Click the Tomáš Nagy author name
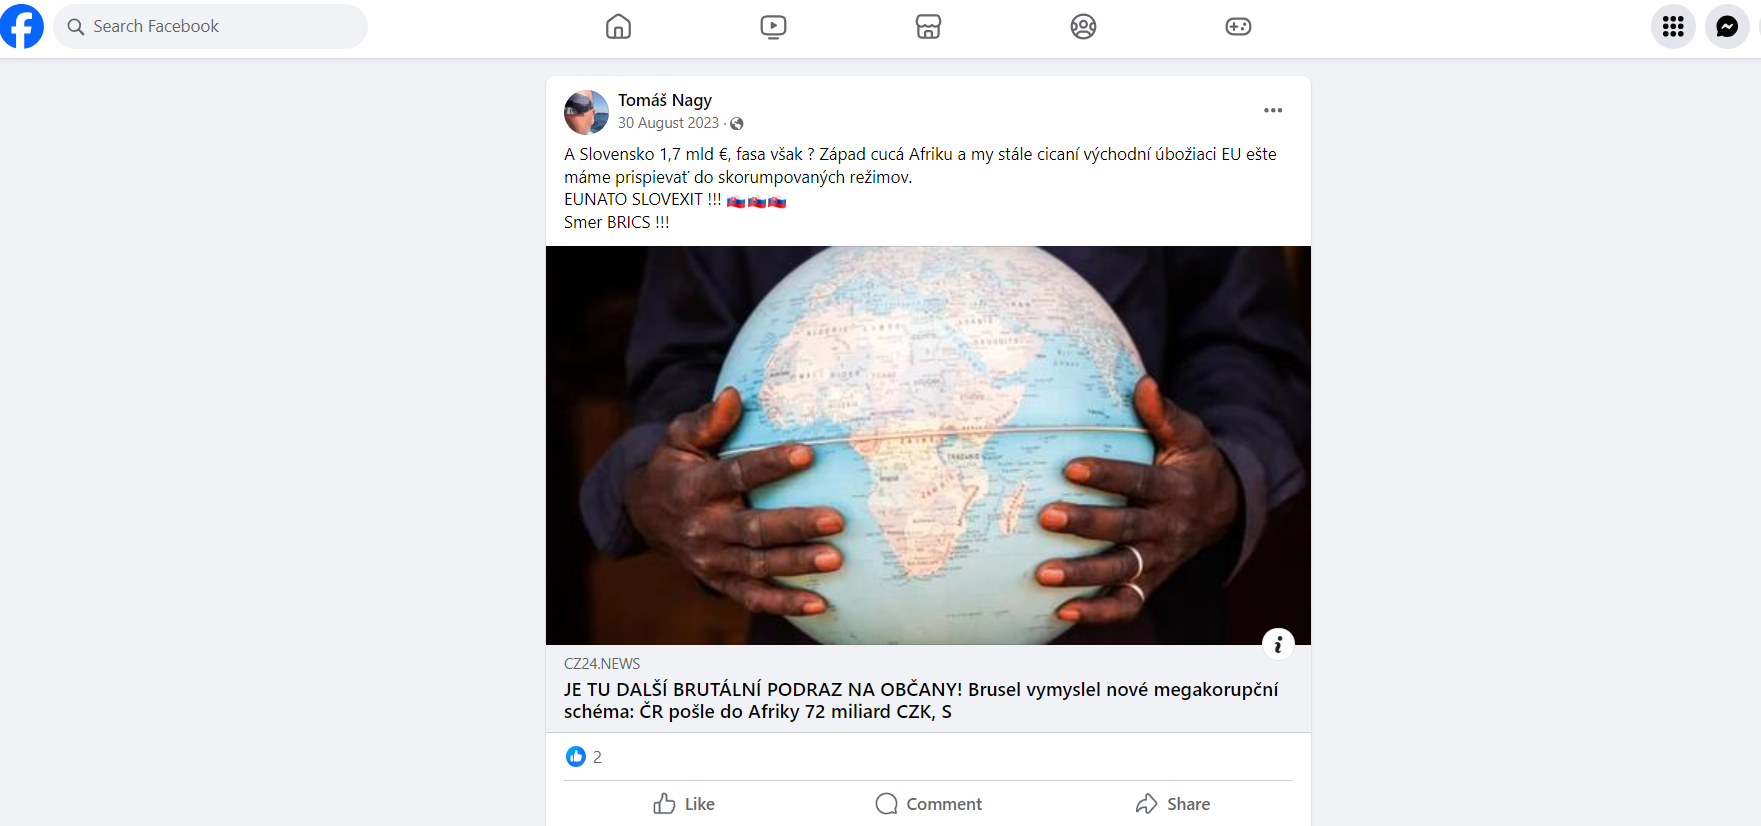1761x826 pixels. tap(665, 100)
